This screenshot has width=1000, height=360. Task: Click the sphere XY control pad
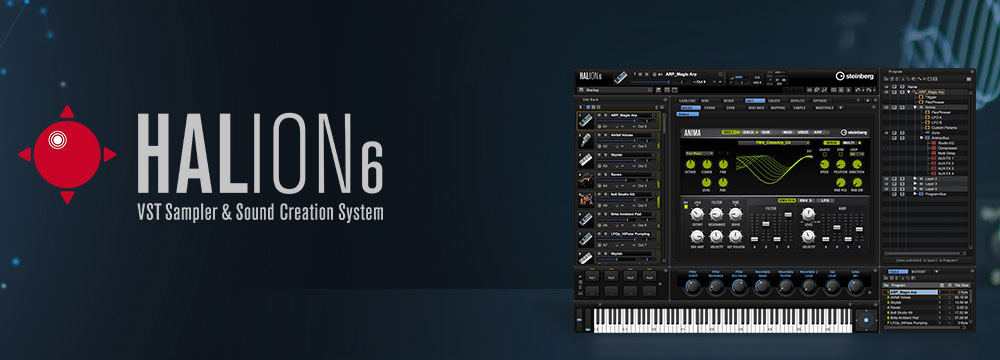pyautogui.click(x=865, y=320)
